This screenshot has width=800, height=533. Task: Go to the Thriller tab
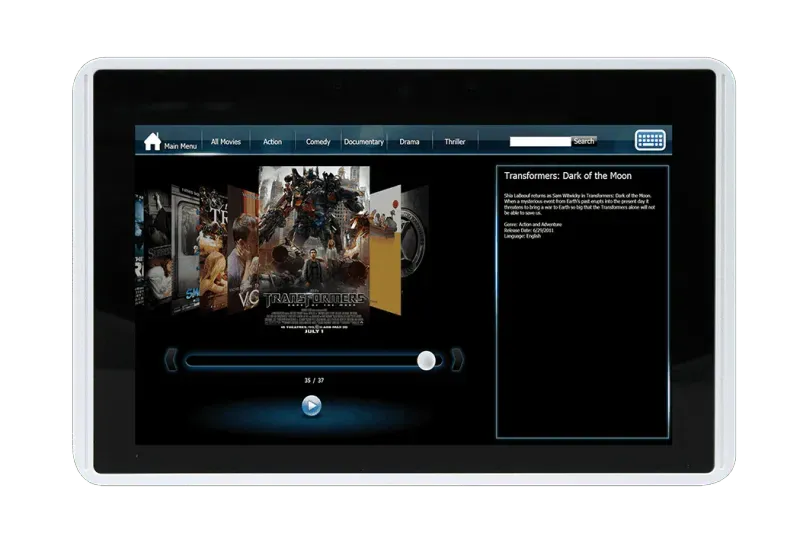455,142
